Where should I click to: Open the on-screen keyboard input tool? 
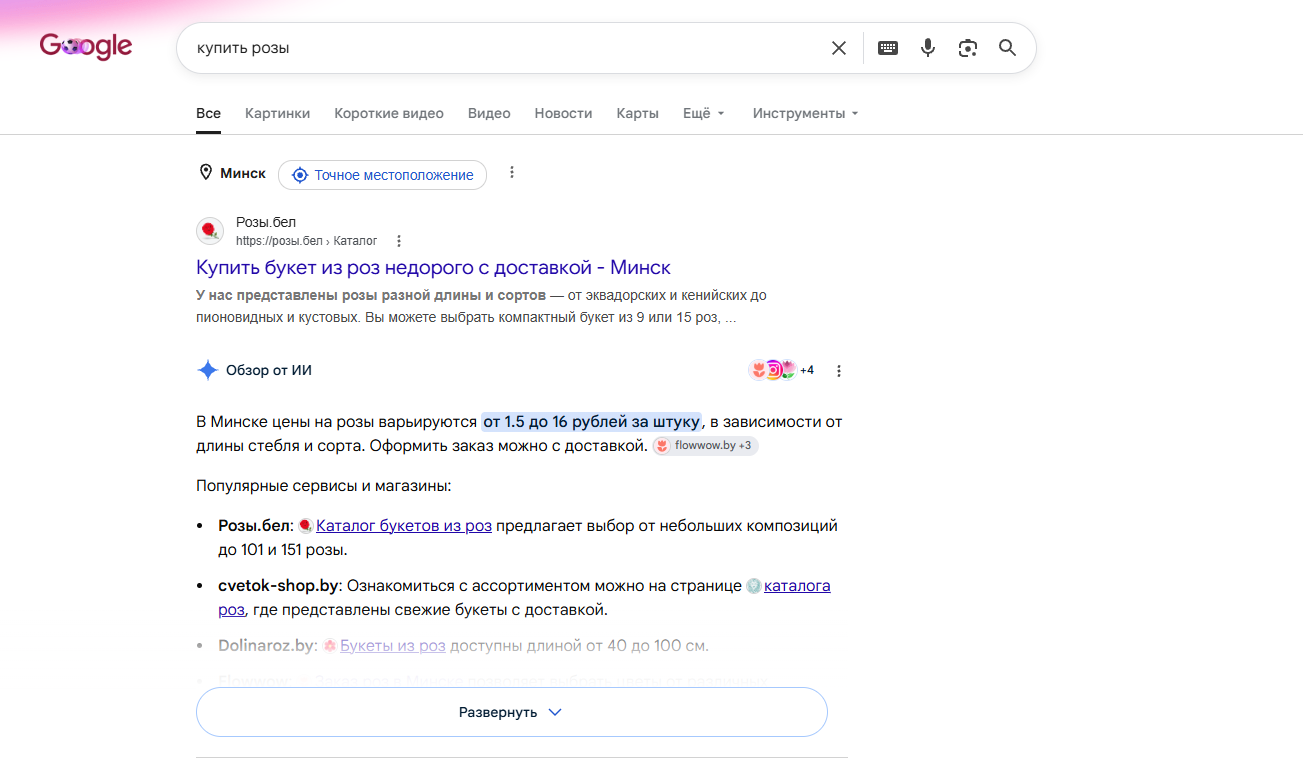888,48
